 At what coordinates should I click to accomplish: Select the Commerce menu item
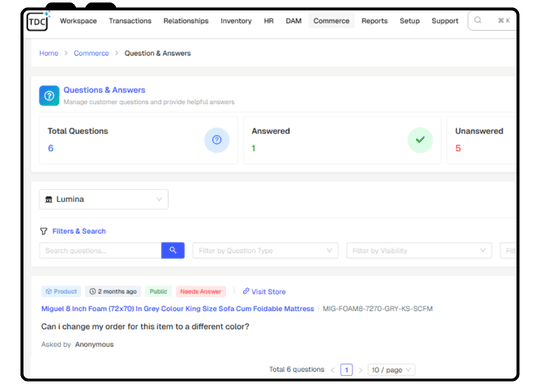click(331, 21)
